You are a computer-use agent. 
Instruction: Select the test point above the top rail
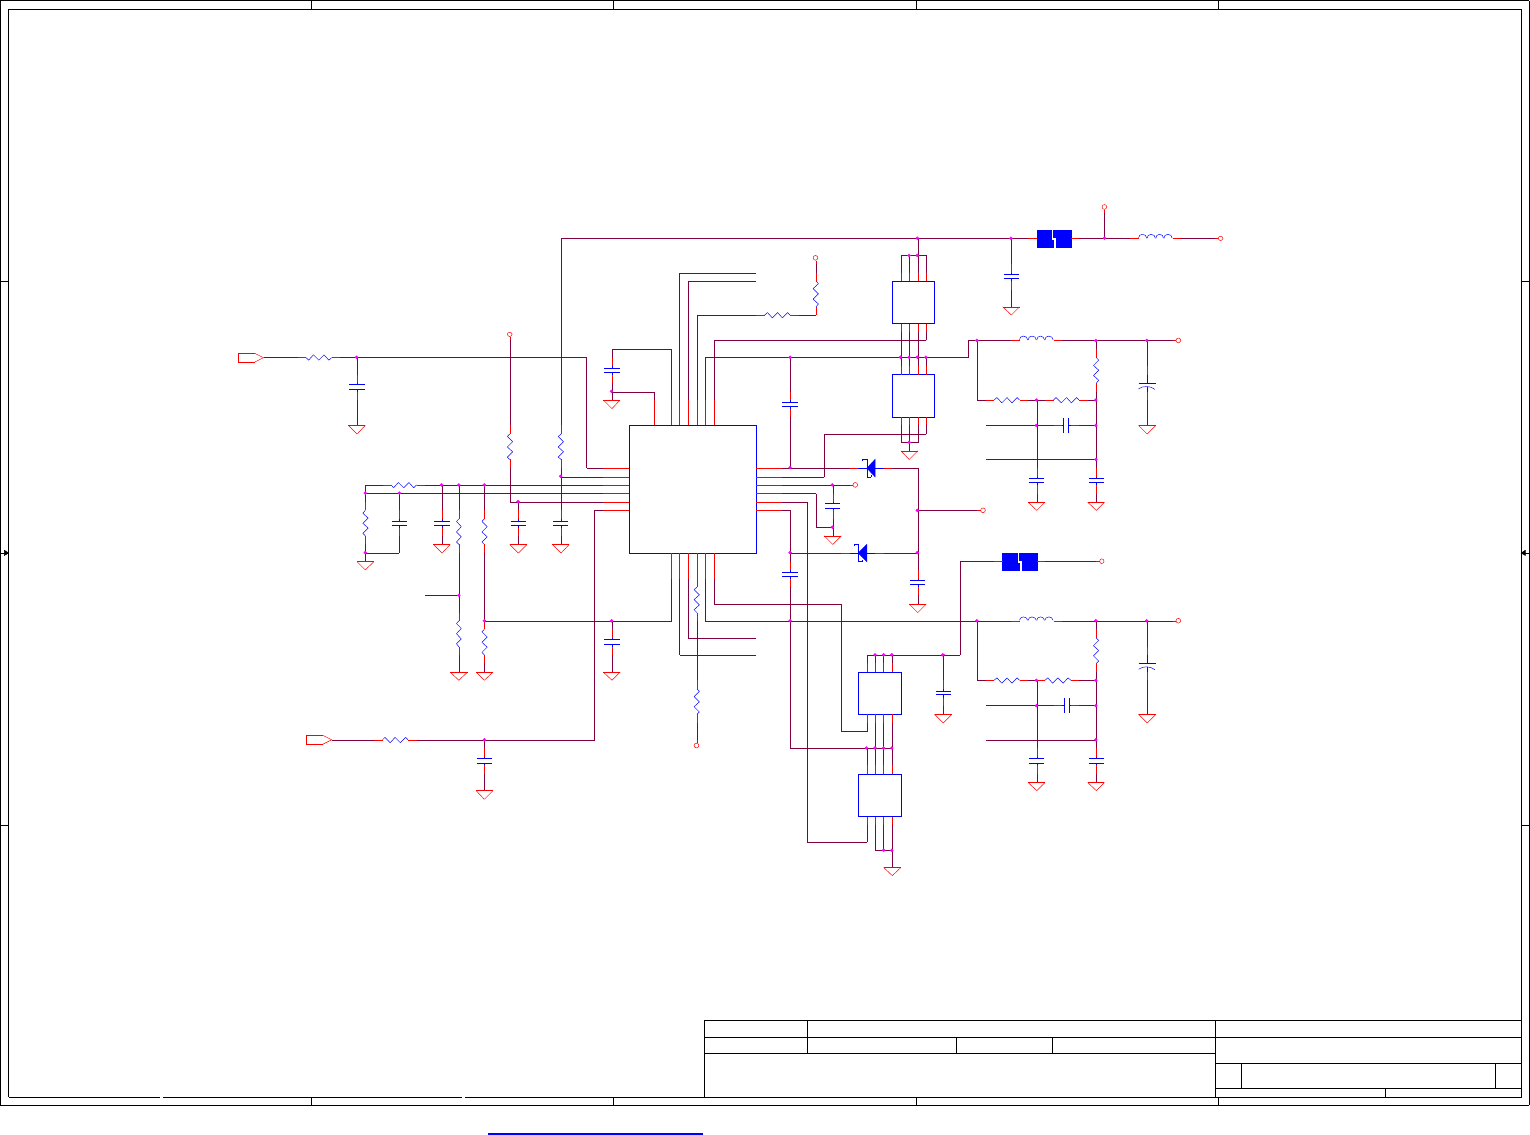[1104, 207]
